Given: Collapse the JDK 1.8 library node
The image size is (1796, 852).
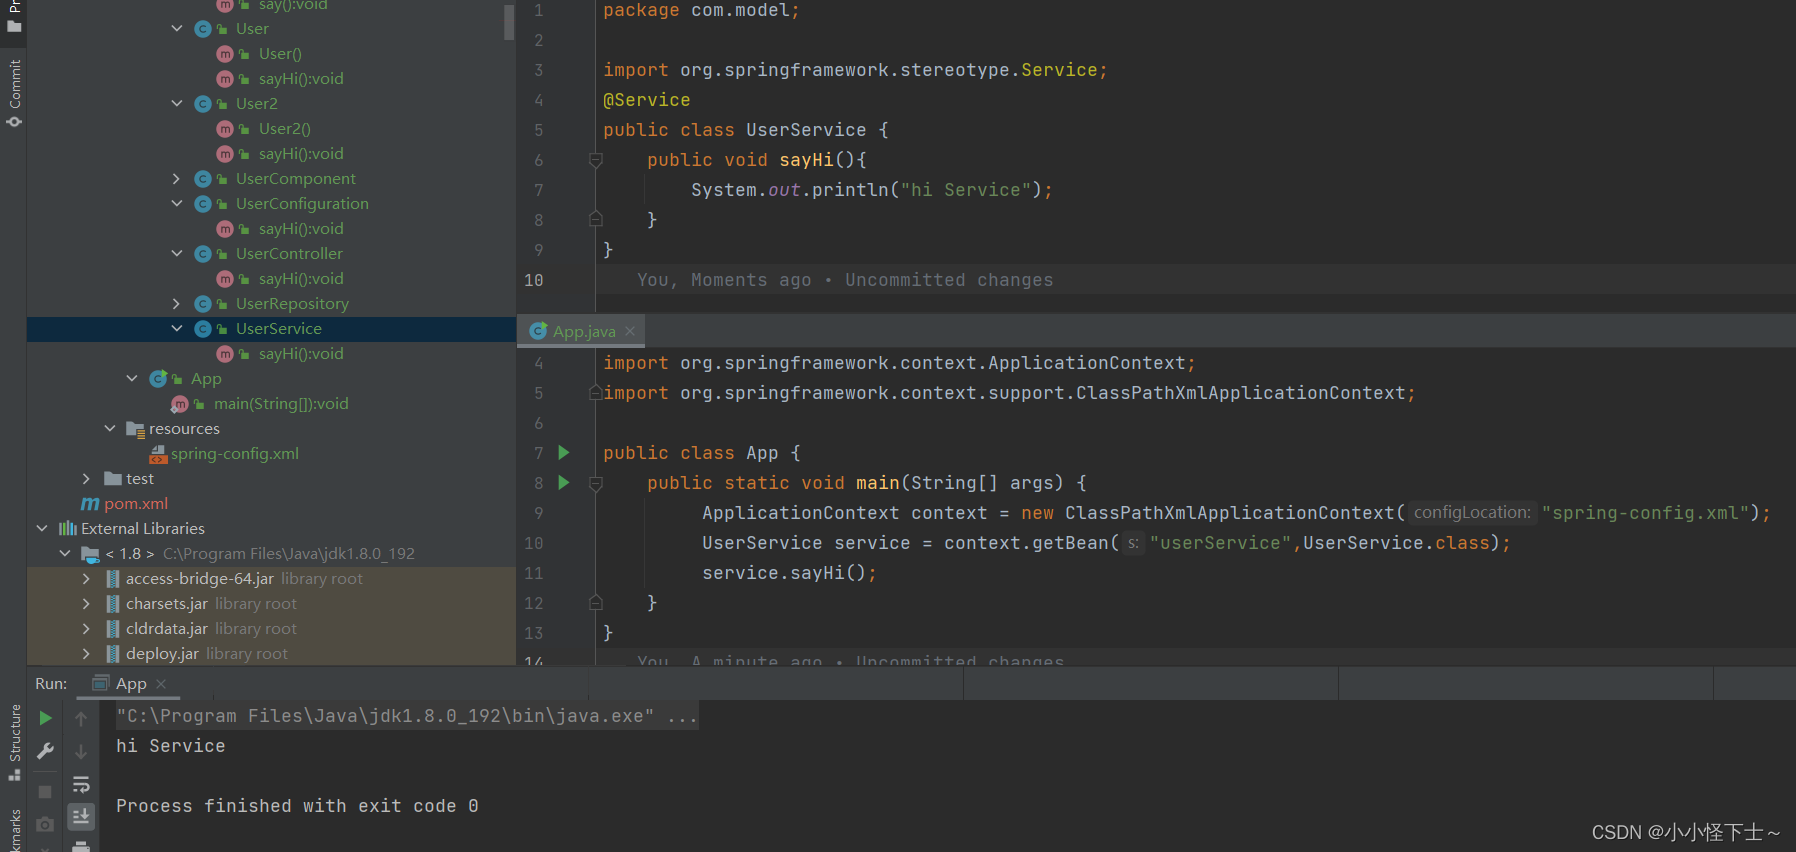Looking at the screenshot, I should [x=65, y=554].
